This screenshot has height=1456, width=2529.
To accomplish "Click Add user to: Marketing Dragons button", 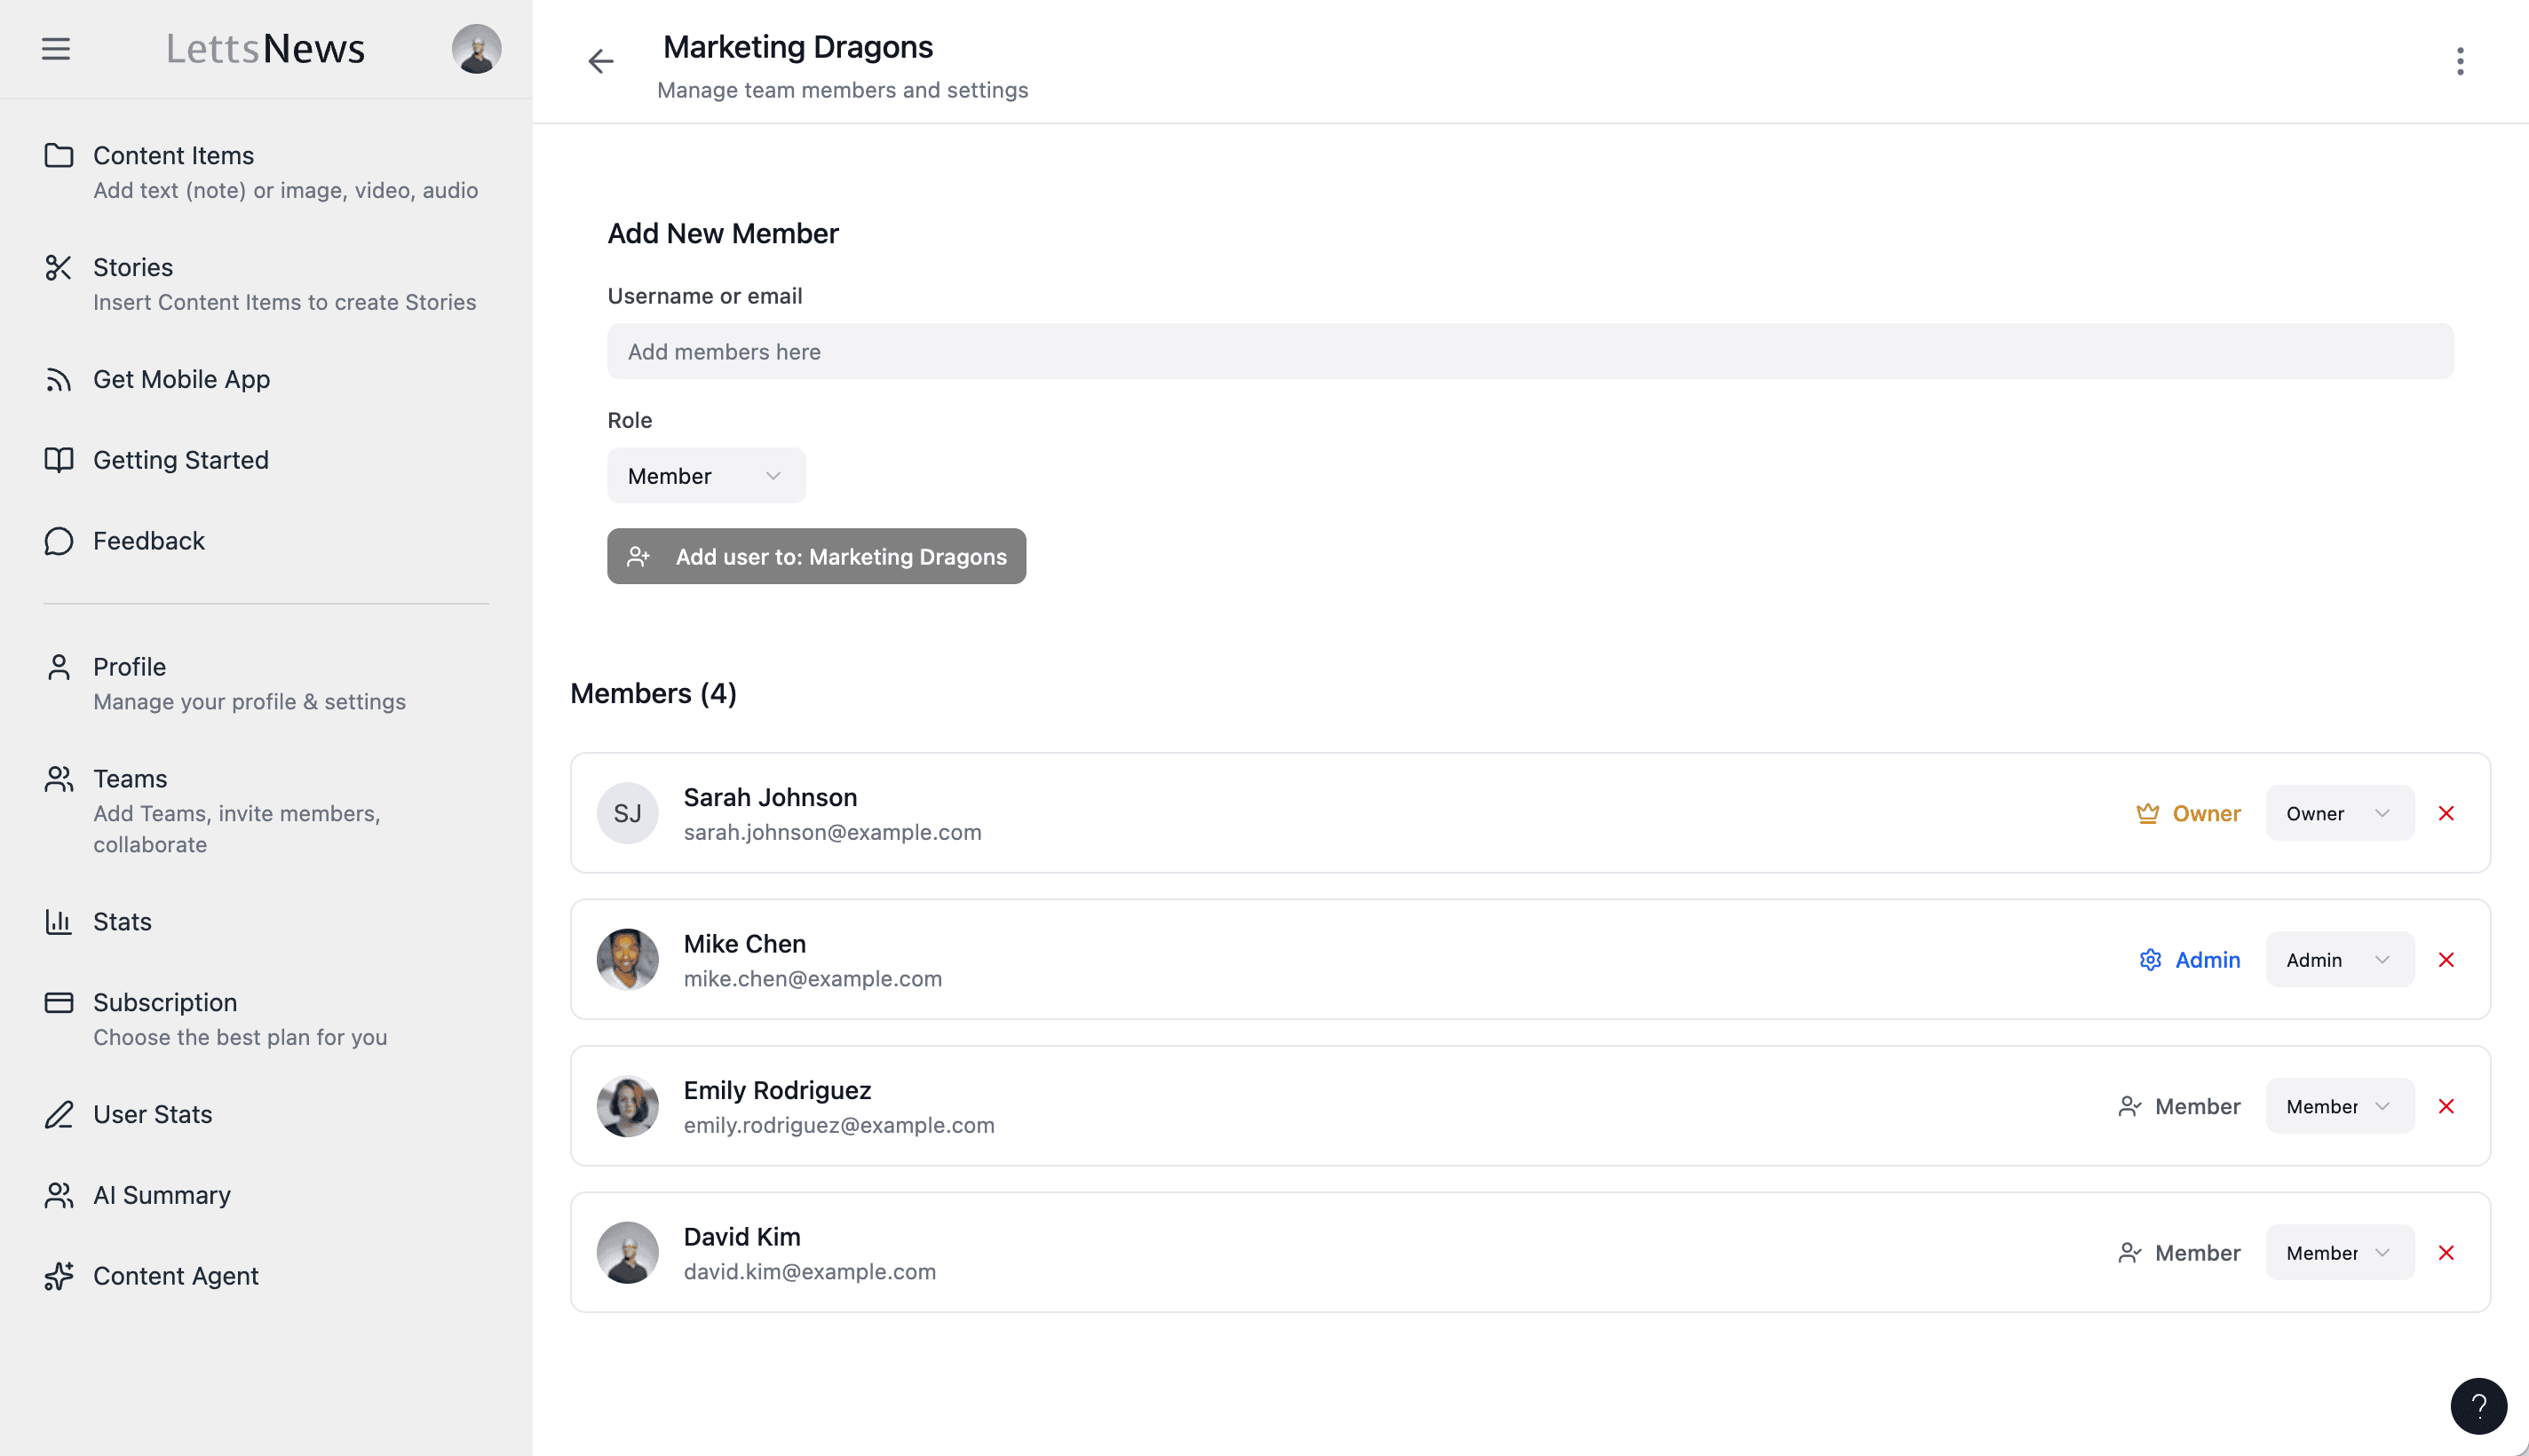I will pos(816,557).
